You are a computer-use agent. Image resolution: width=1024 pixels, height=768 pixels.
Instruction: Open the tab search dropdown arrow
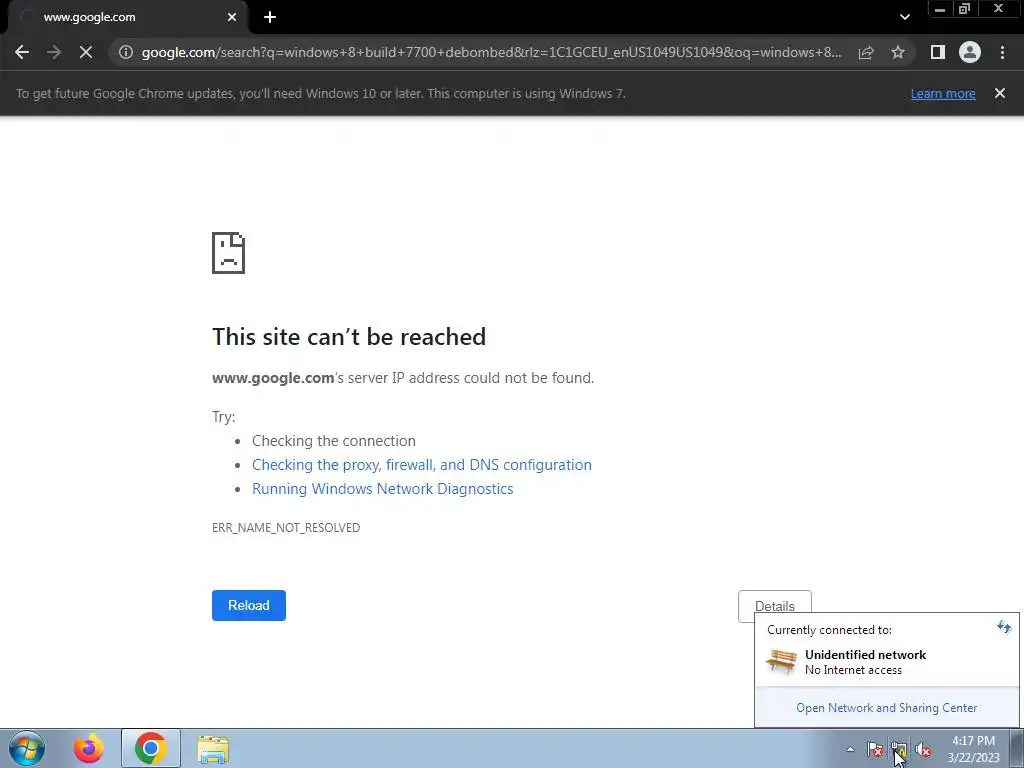click(x=904, y=17)
